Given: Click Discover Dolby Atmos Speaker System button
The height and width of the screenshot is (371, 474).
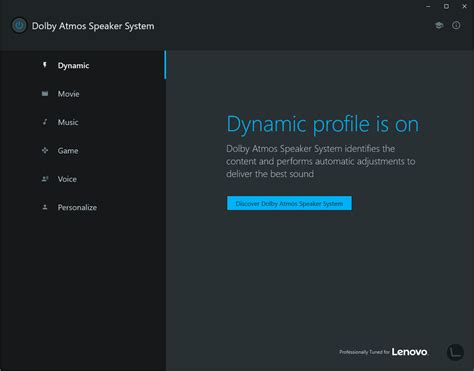Looking at the screenshot, I should coord(289,203).
